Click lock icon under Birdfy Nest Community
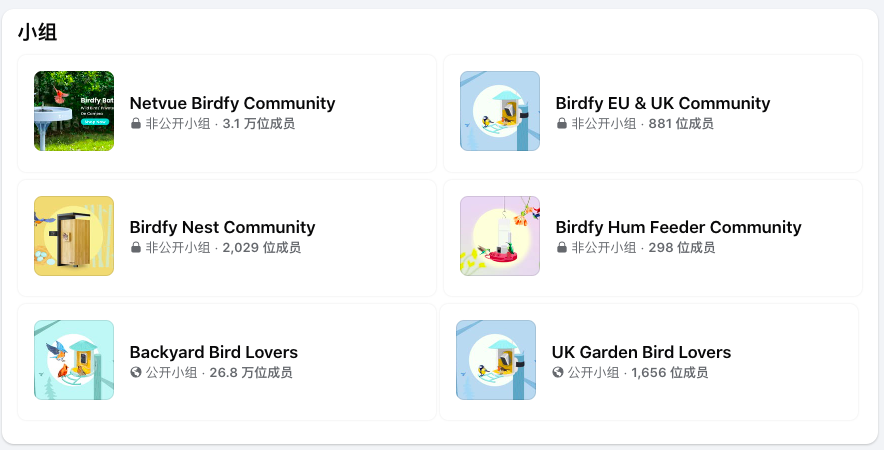884x450 pixels. tap(136, 248)
